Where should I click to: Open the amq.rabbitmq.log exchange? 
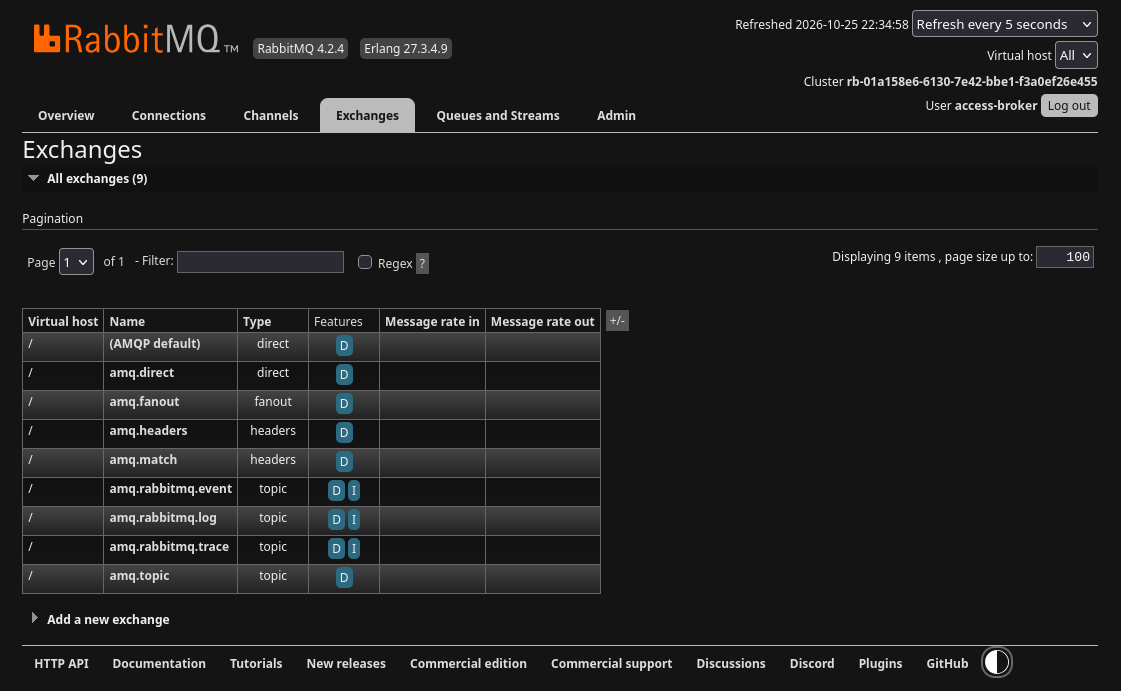[163, 517]
